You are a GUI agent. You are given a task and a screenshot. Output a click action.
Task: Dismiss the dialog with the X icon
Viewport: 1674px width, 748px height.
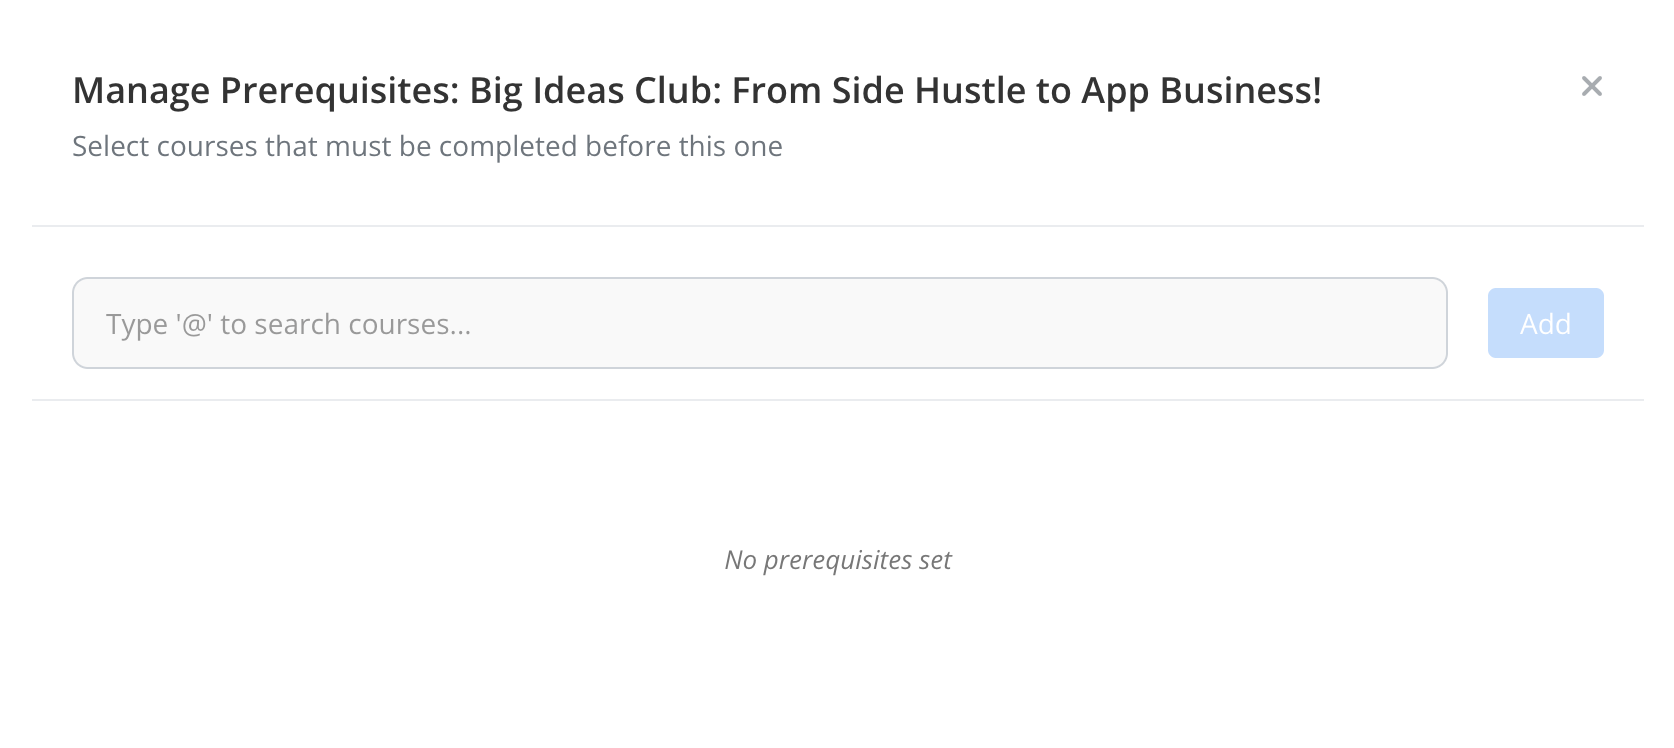(x=1591, y=87)
